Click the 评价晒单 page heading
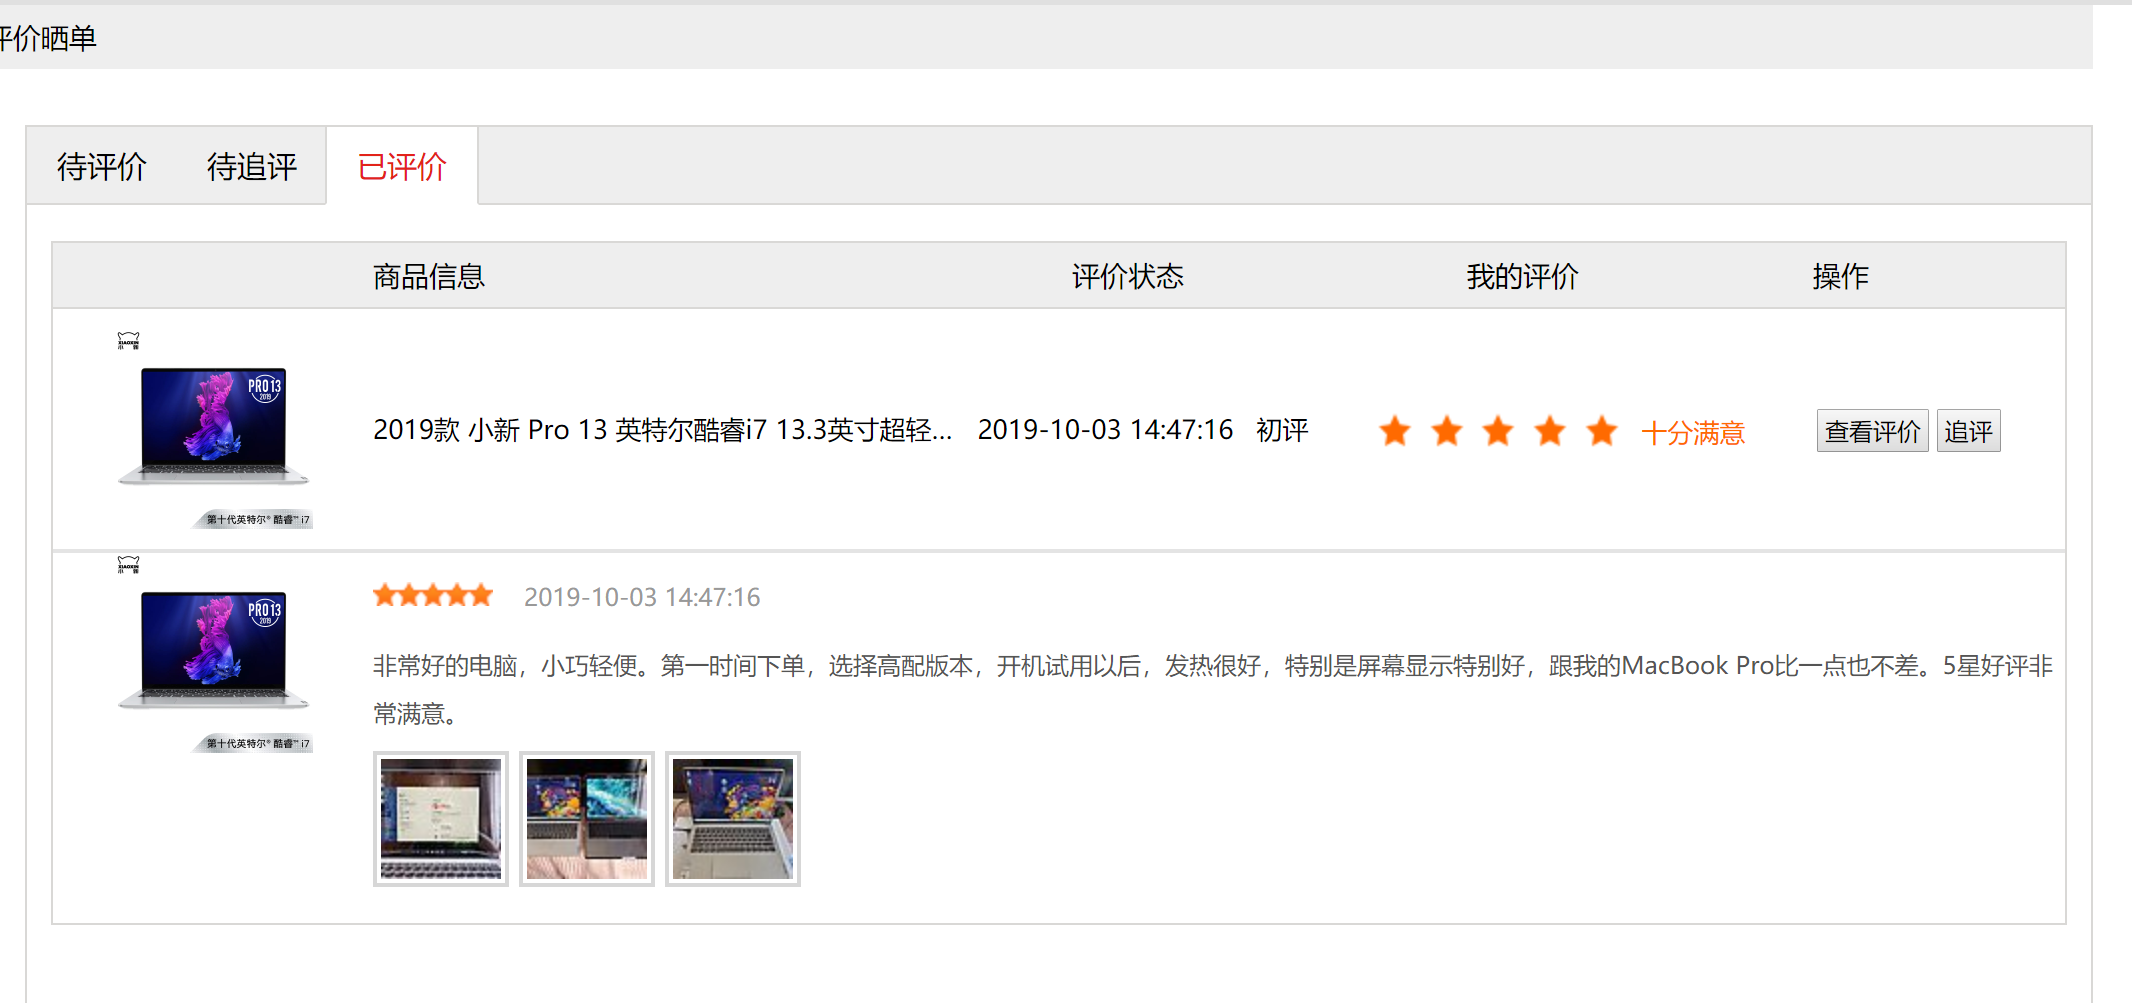2132x1003 pixels. point(48,38)
